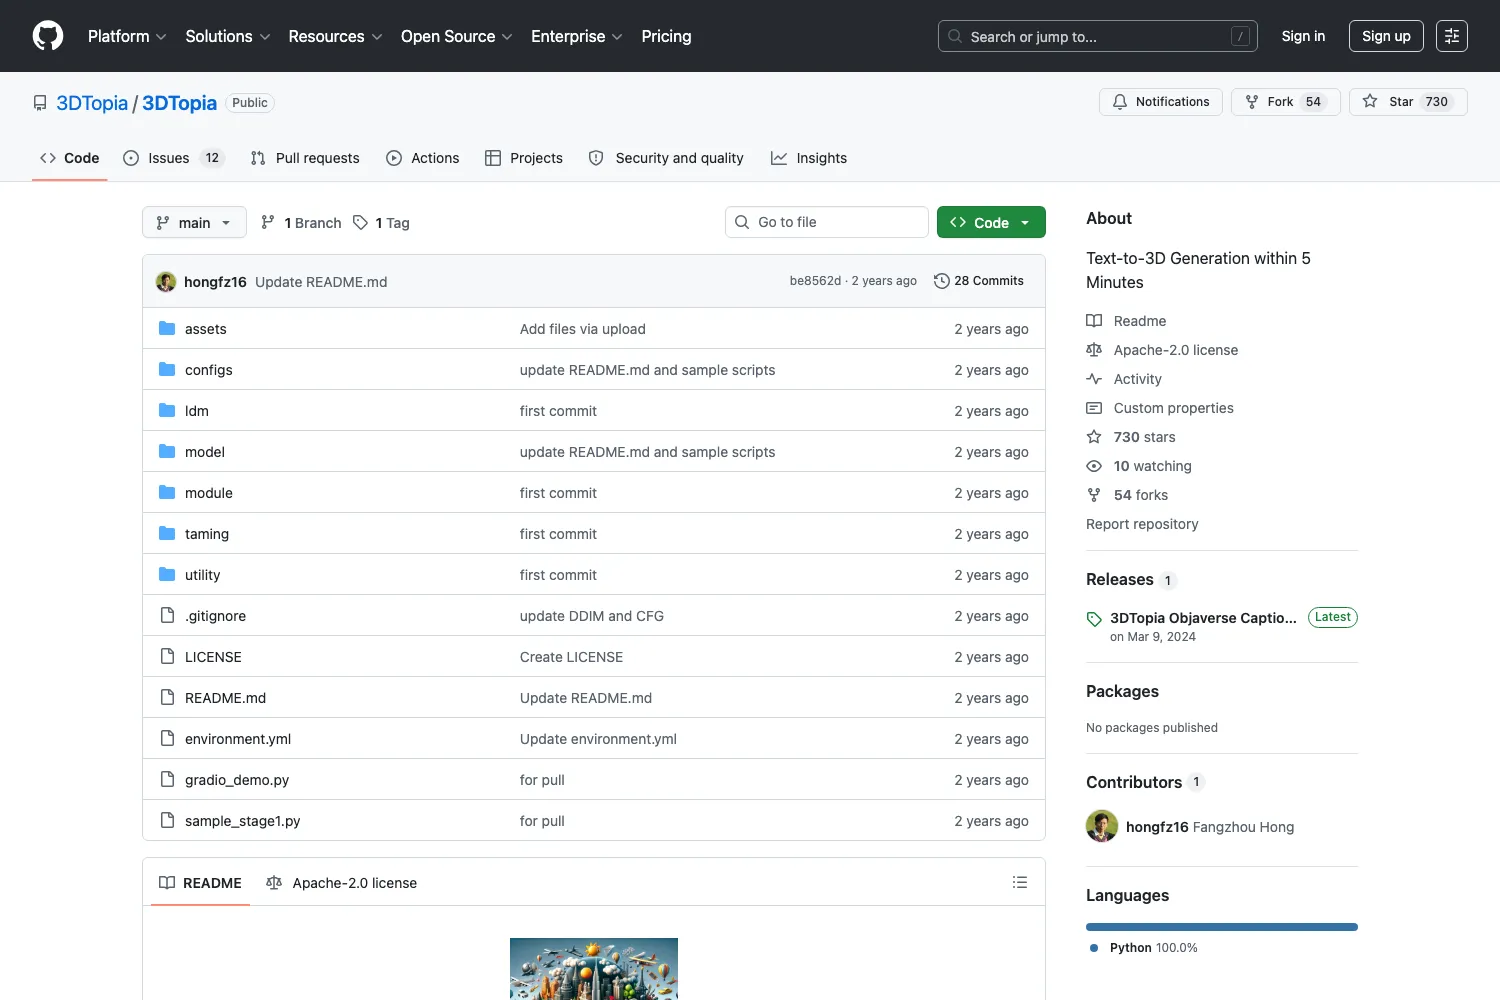This screenshot has height=1000, width=1500.
Task: Open hongfz16 avatar in Contributors
Action: tap(1102, 826)
